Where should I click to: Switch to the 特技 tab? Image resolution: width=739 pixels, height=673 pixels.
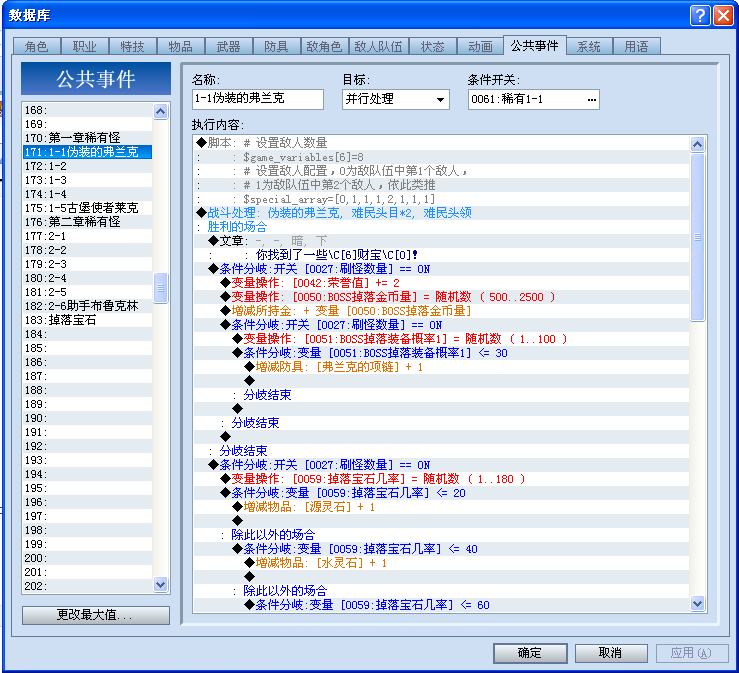click(x=132, y=46)
